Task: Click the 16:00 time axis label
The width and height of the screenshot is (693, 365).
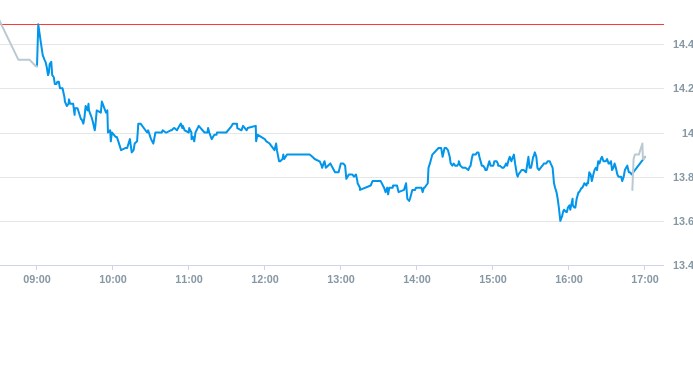Action: tap(569, 280)
